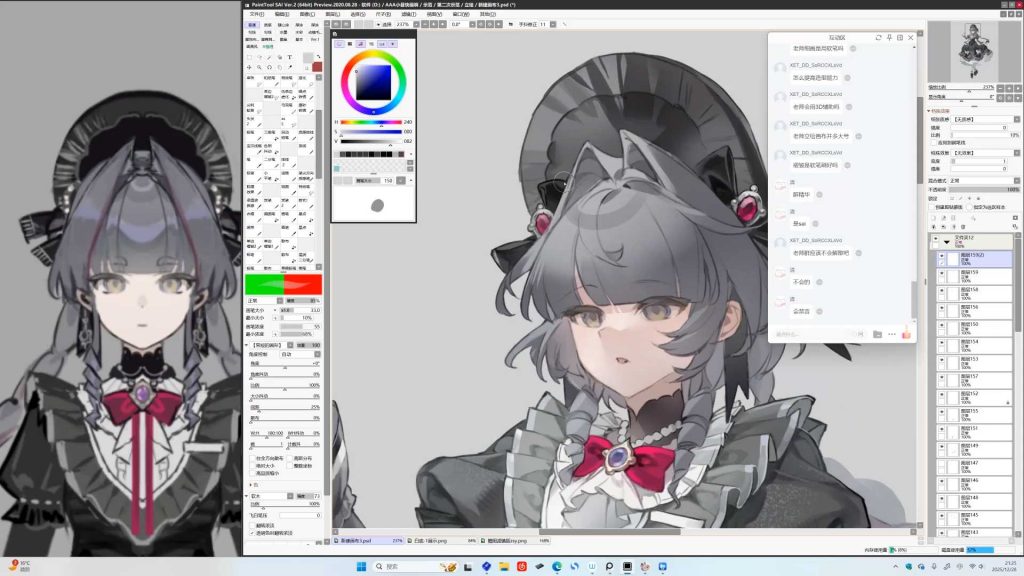
Task: Open the zoom percentage dropdown in toolbar
Action: pos(401,24)
